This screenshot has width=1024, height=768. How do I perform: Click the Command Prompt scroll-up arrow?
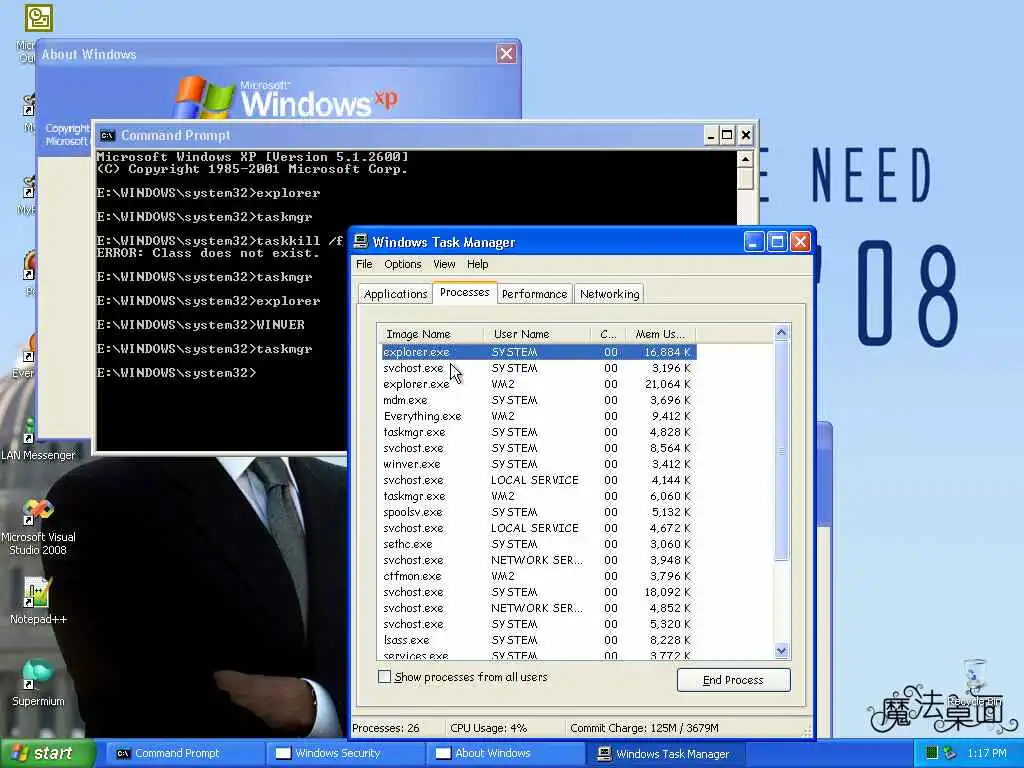745,159
